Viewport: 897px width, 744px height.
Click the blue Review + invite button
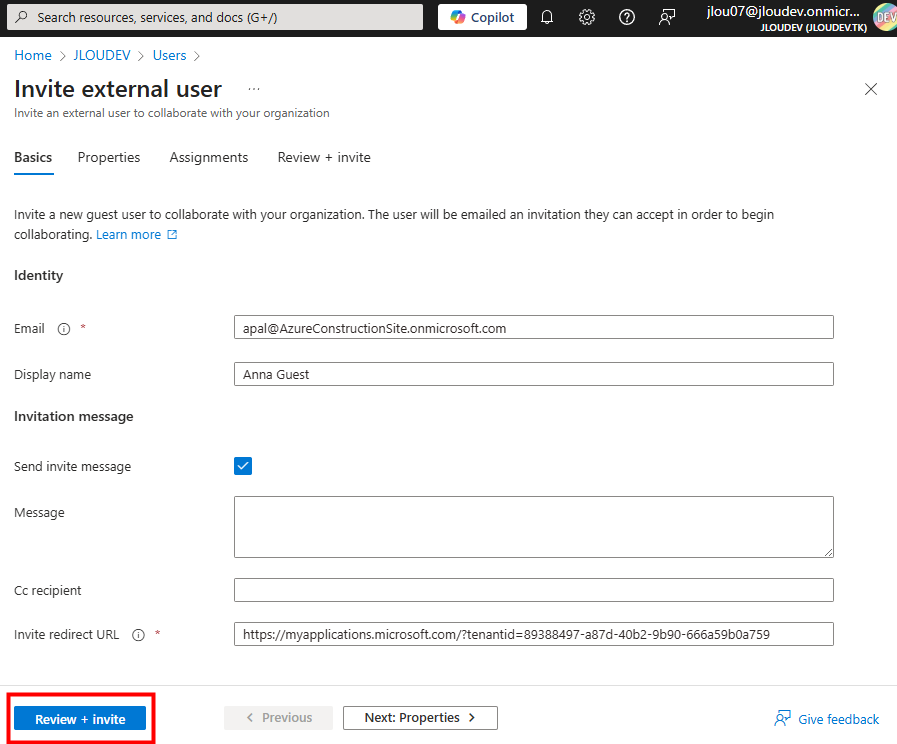click(80, 719)
